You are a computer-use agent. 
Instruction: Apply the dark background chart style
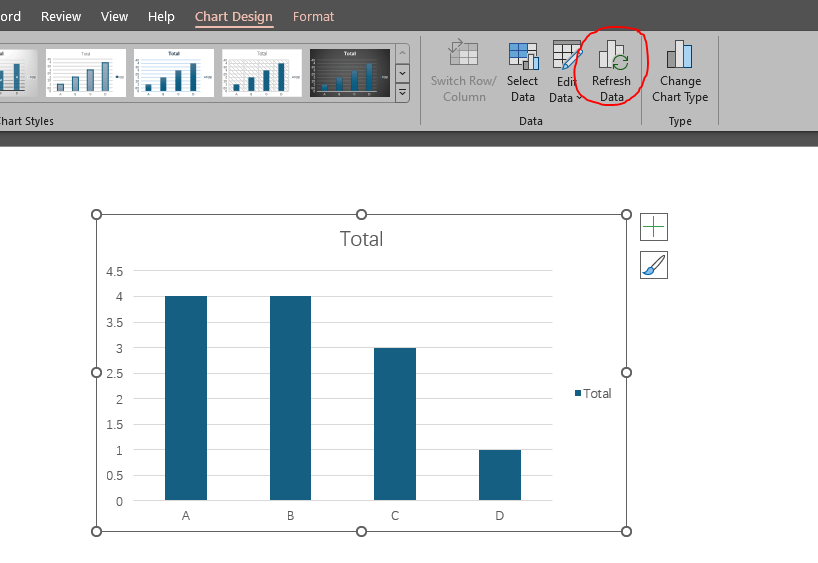(350, 73)
